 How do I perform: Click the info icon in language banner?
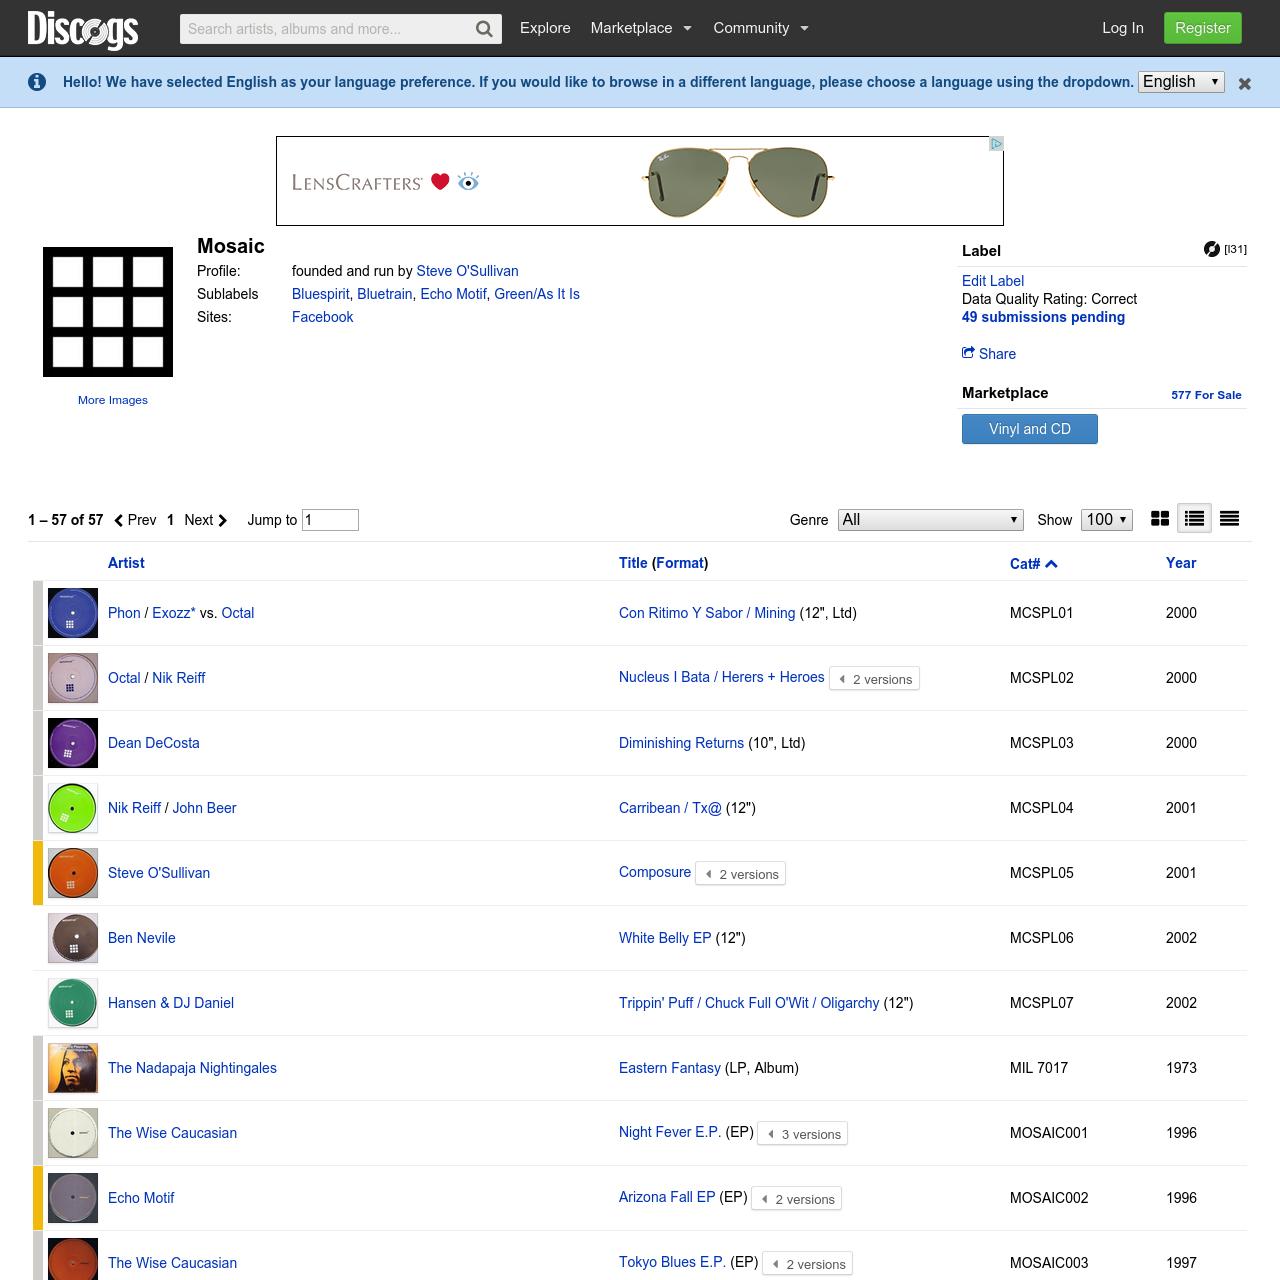[x=37, y=82]
